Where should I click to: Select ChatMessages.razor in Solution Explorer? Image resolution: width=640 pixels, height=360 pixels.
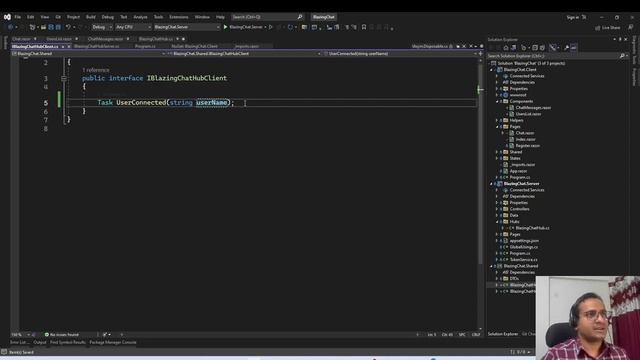click(533, 108)
